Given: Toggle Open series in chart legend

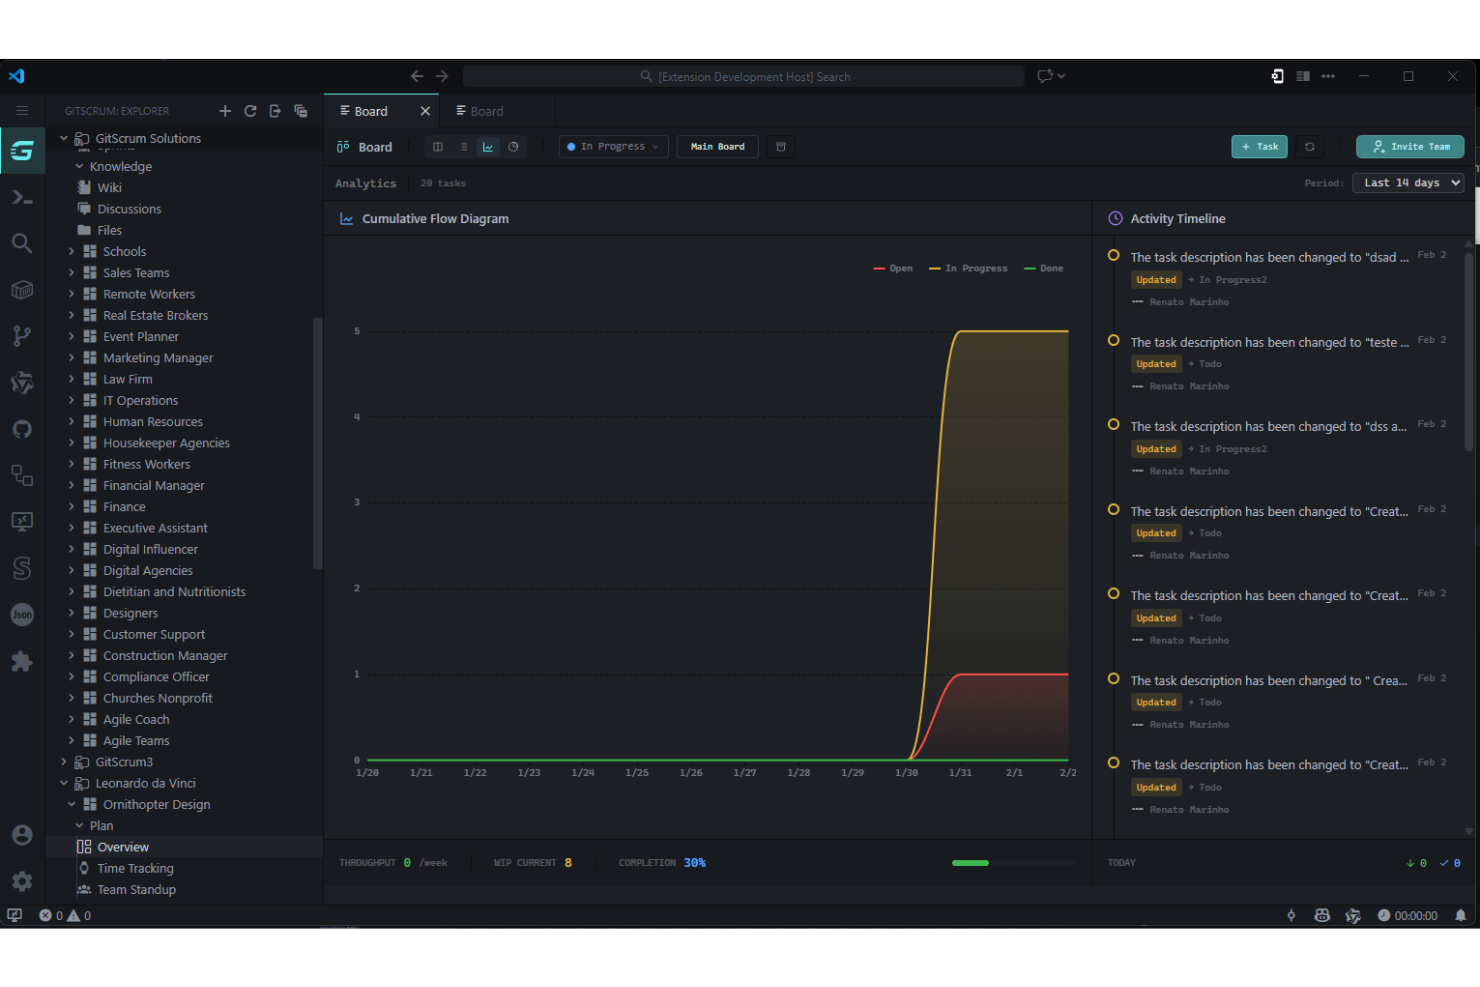Looking at the screenshot, I should pos(893,268).
